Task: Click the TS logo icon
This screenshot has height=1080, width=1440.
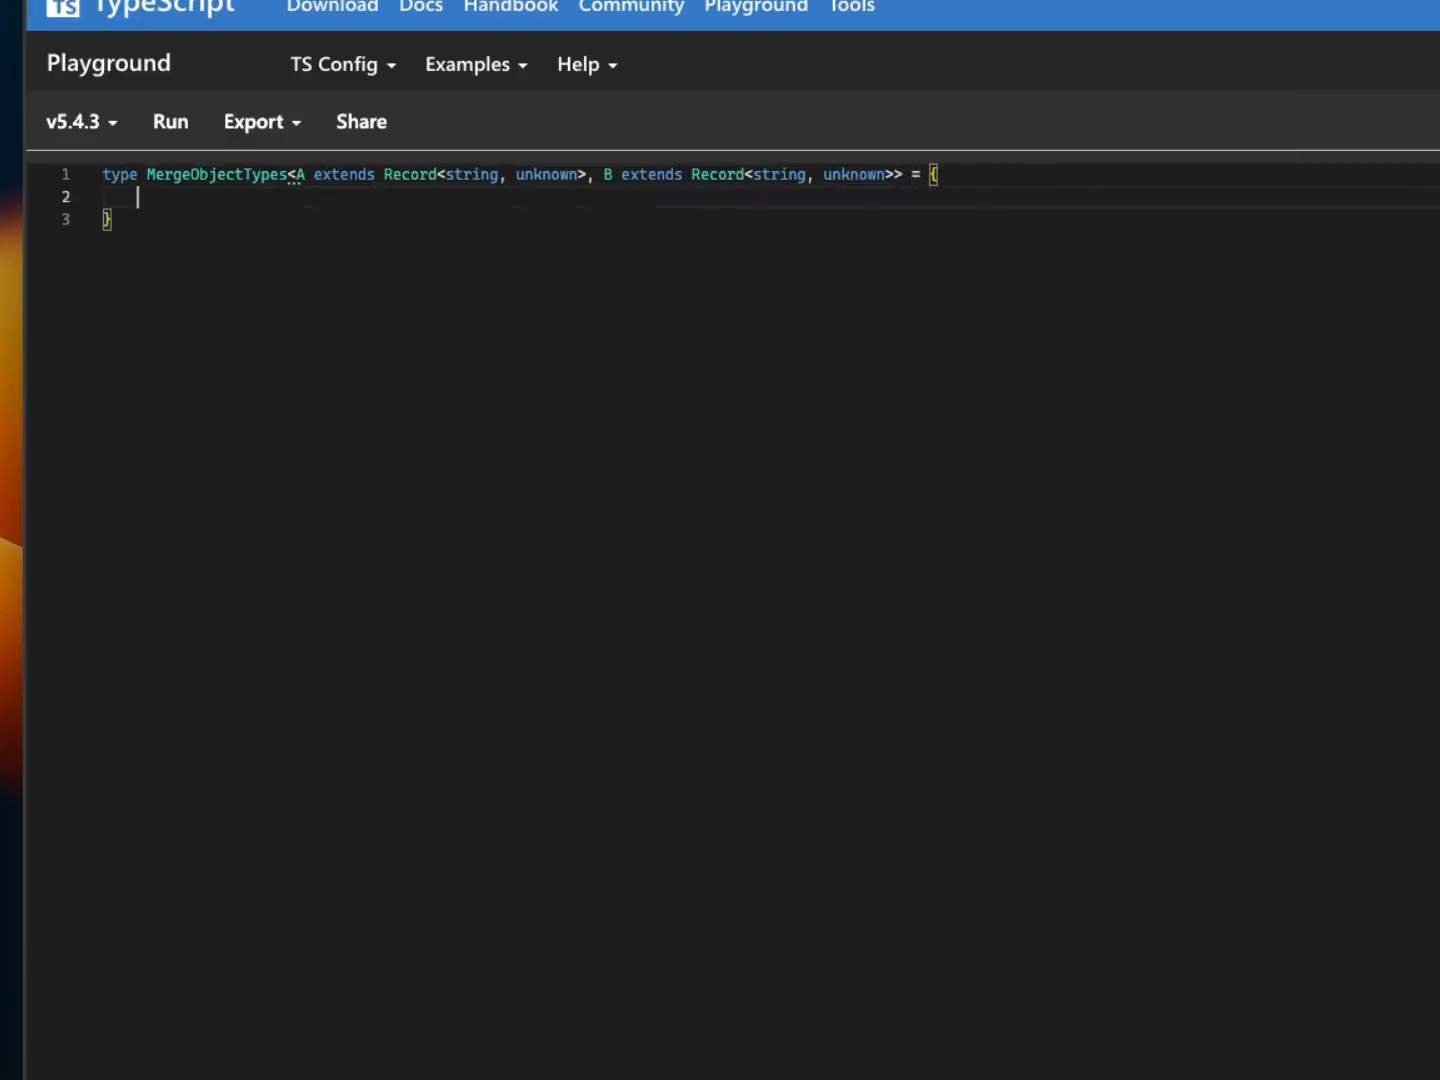Action: click(x=63, y=8)
